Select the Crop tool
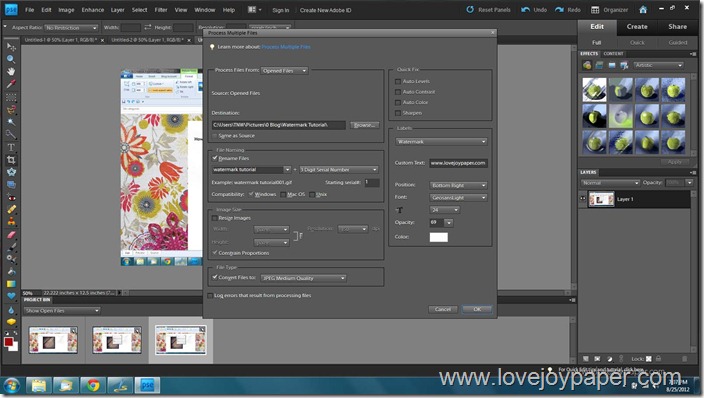 click(11, 160)
